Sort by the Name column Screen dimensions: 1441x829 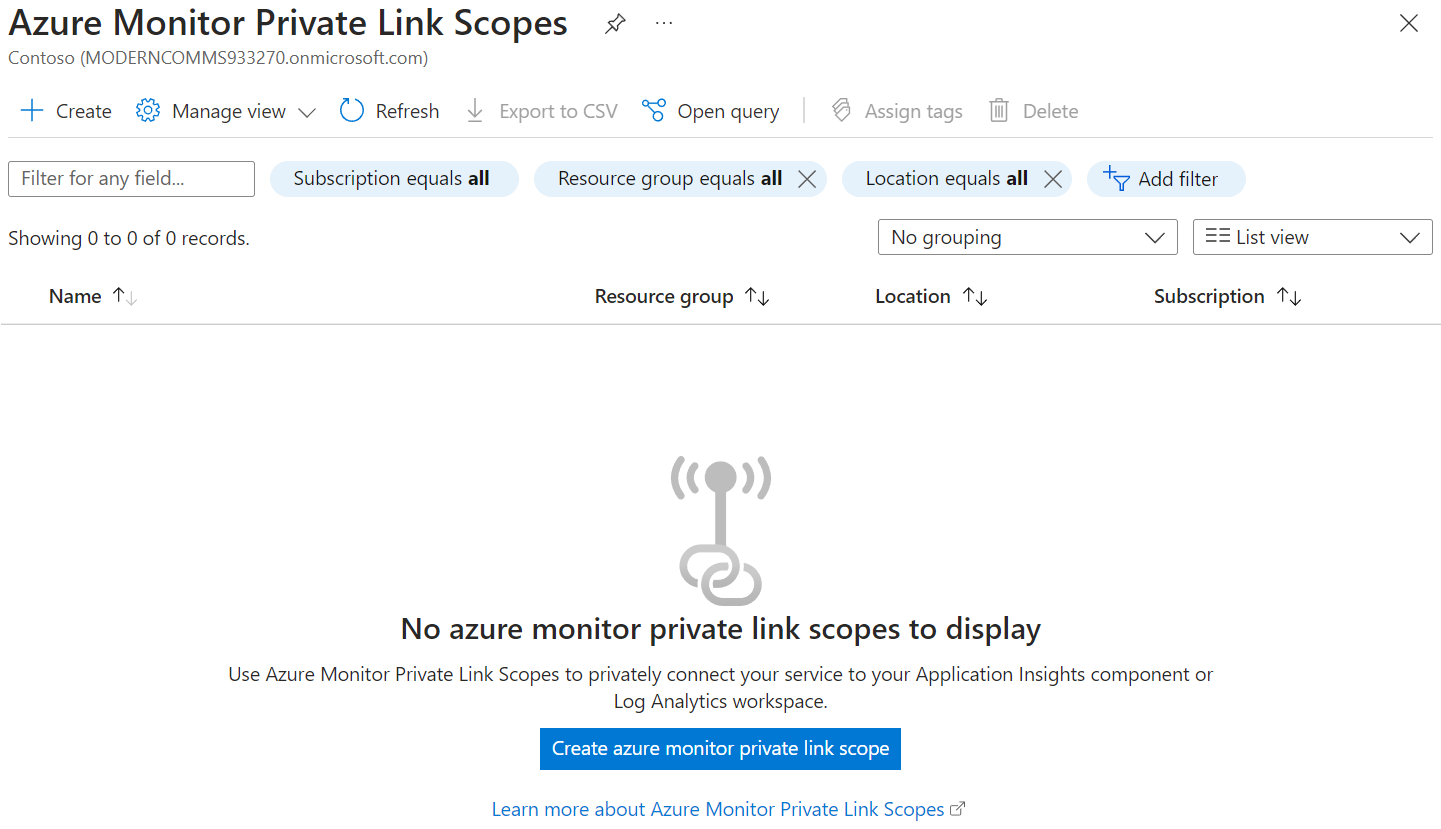tap(93, 296)
